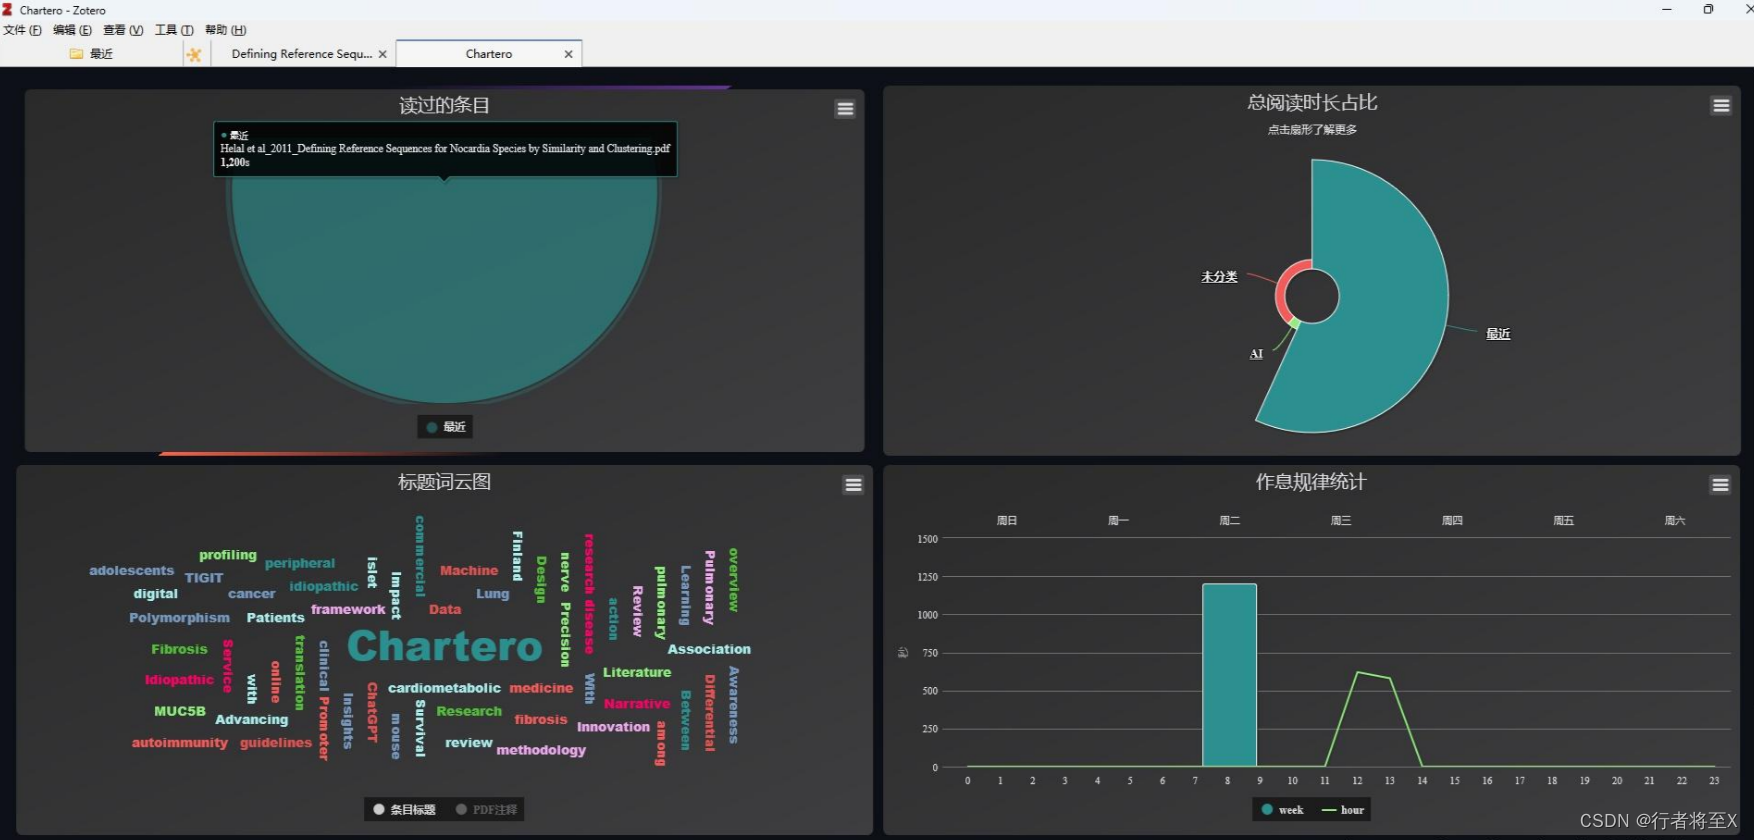Open the hamburger menu on 标题词云图 panel
The width and height of the screenshot is (1754, 840).
click(853, 485)
